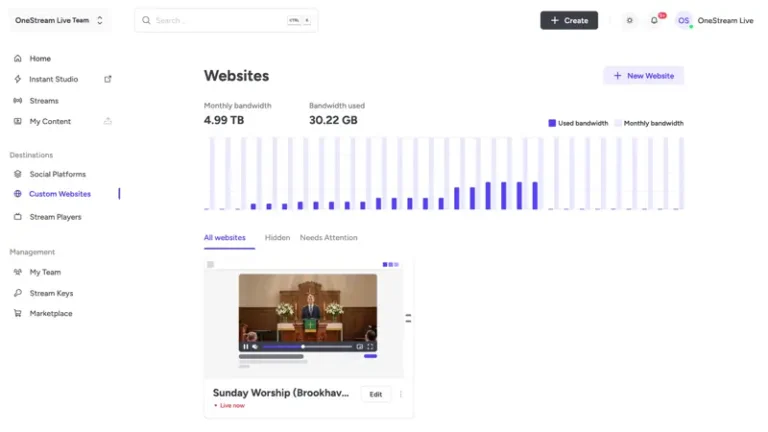This screenshot has height=432, width=768.
Task: Click the Sunday Worship (Brookhav... title
Action: (281, 393)
